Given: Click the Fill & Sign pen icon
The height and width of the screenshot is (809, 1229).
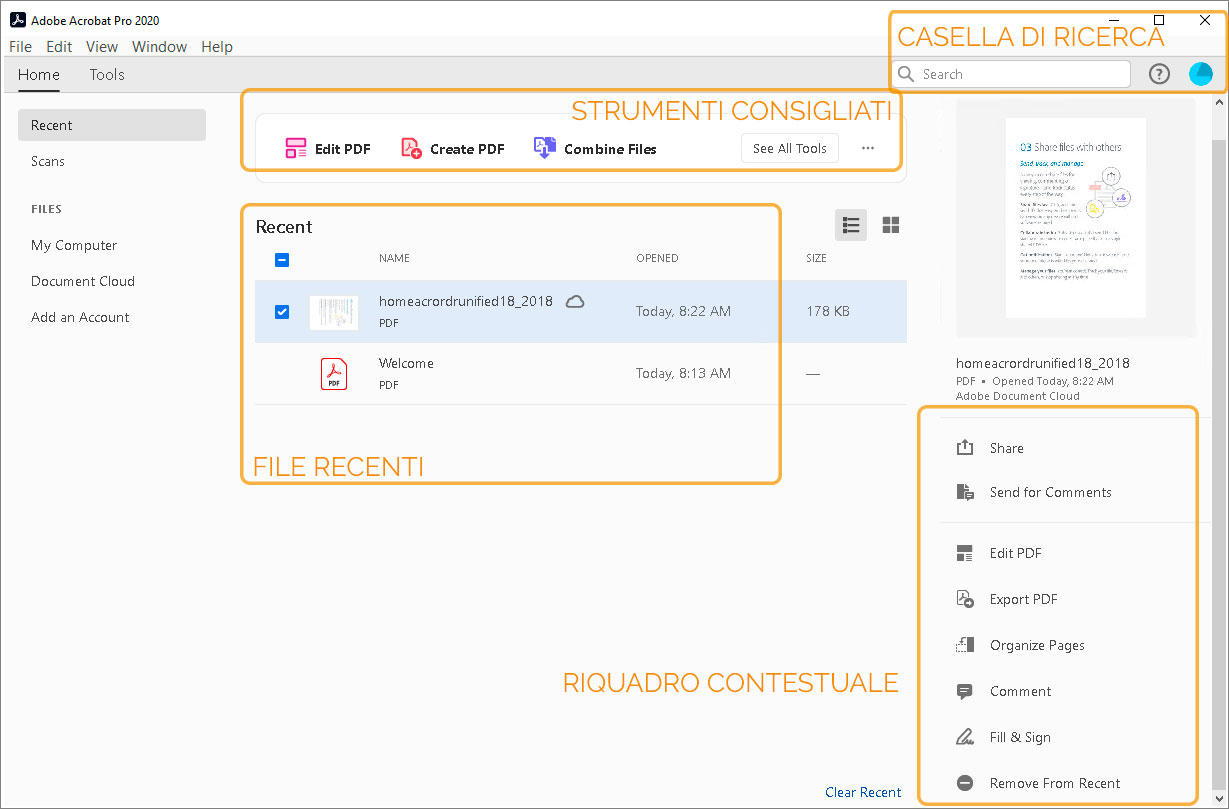Looking at the screenshot, I should pos(965,737).
